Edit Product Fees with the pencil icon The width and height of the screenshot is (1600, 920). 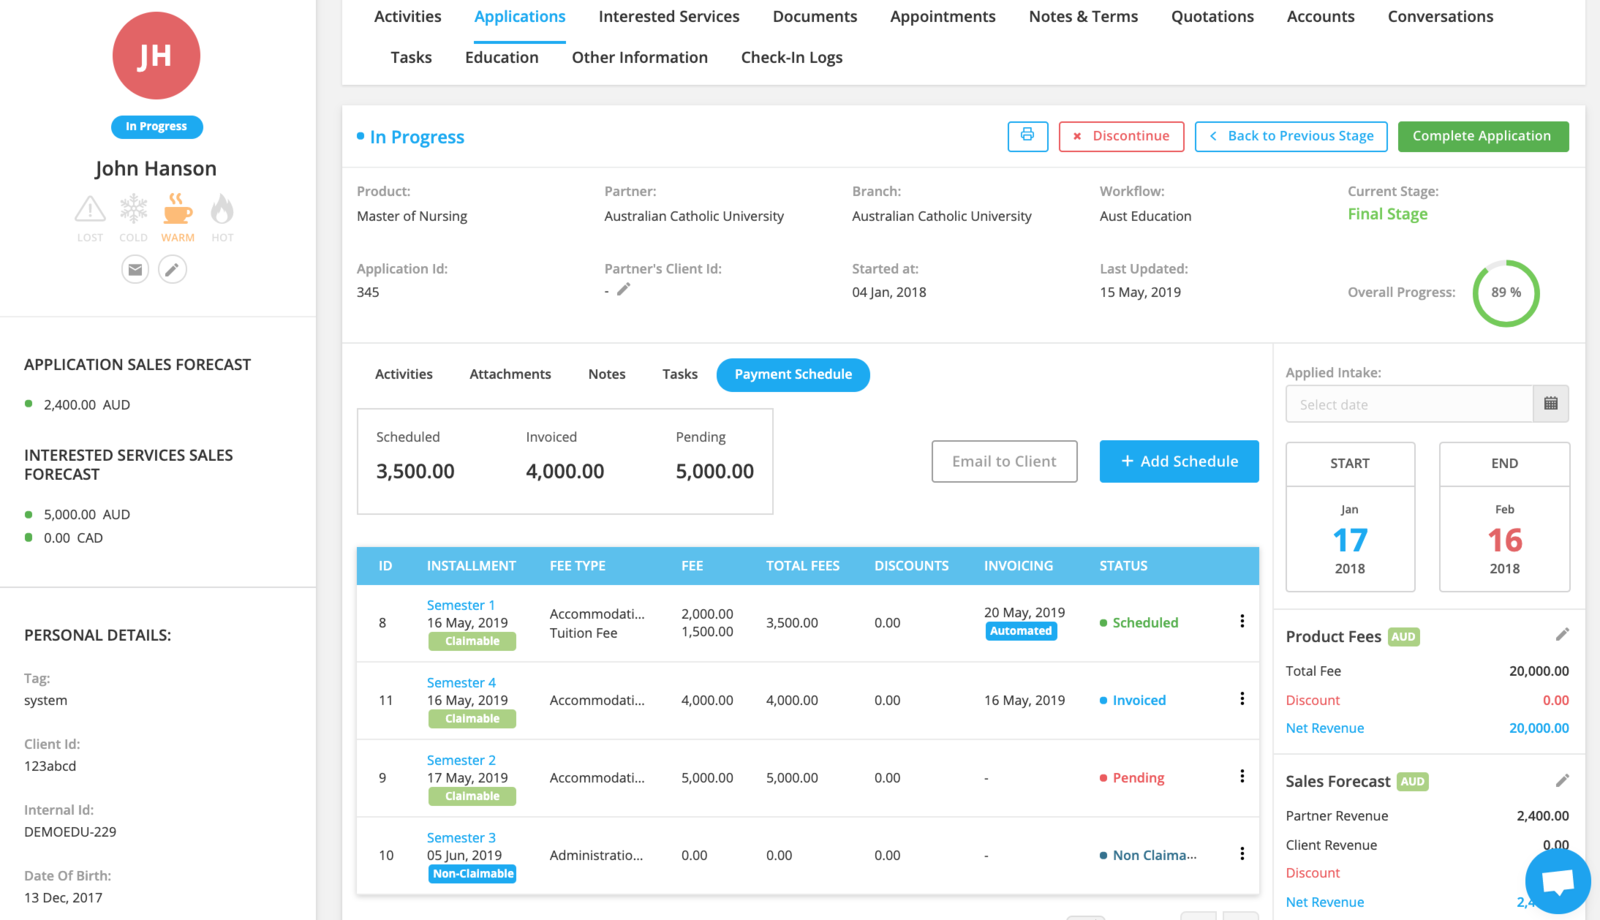pyautogui.click(x=1563, y=633)
